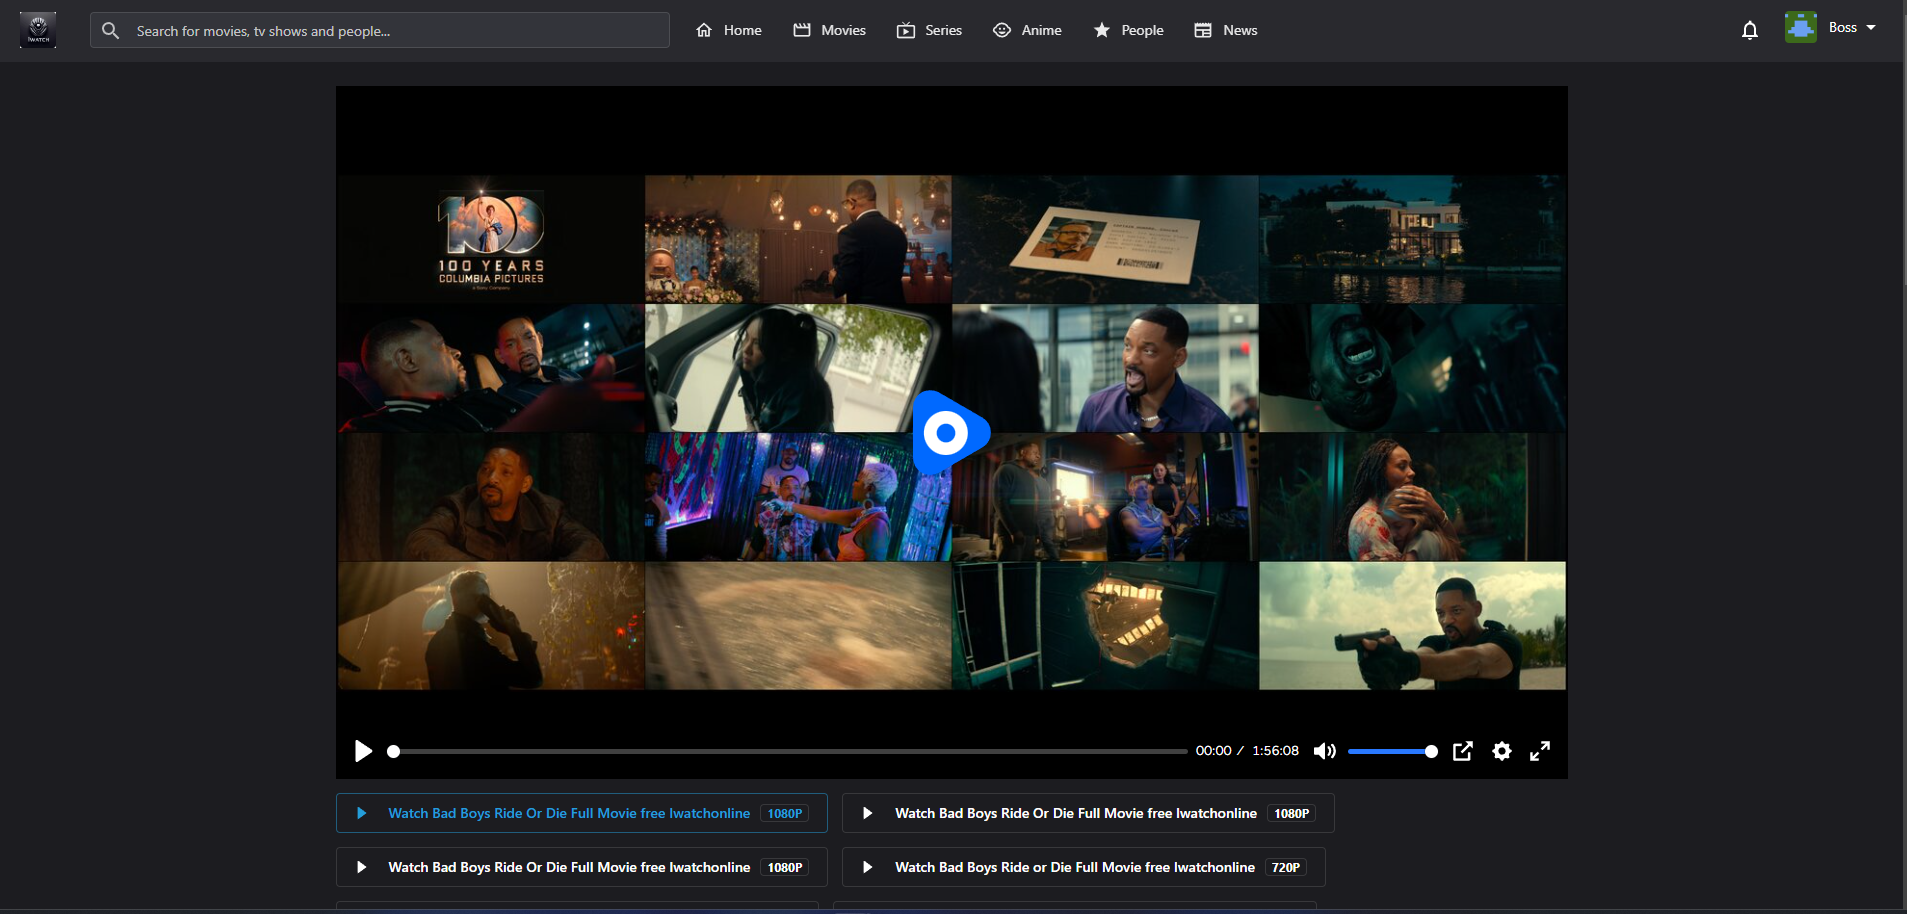1907x914 pixels.
Task: Click the play icon on the 720P source
Action: (x=868, y=867)
